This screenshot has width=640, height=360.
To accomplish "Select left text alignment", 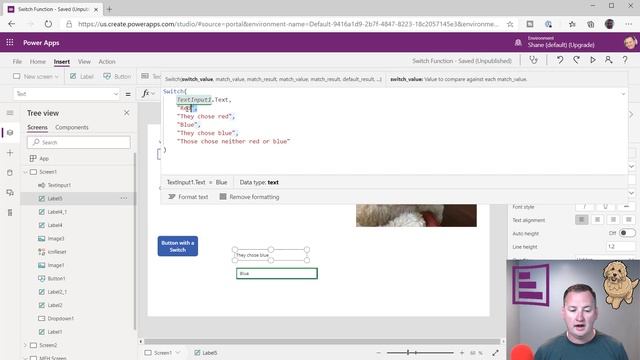I will [x=582, y=220].
